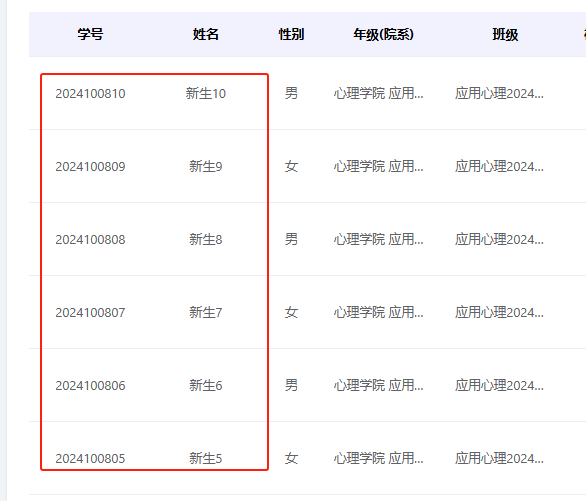Click 心理学院 department cell for 新生7
Viewport: 586px width, 501px height.
pyautogui.click(x=379, y=312)
